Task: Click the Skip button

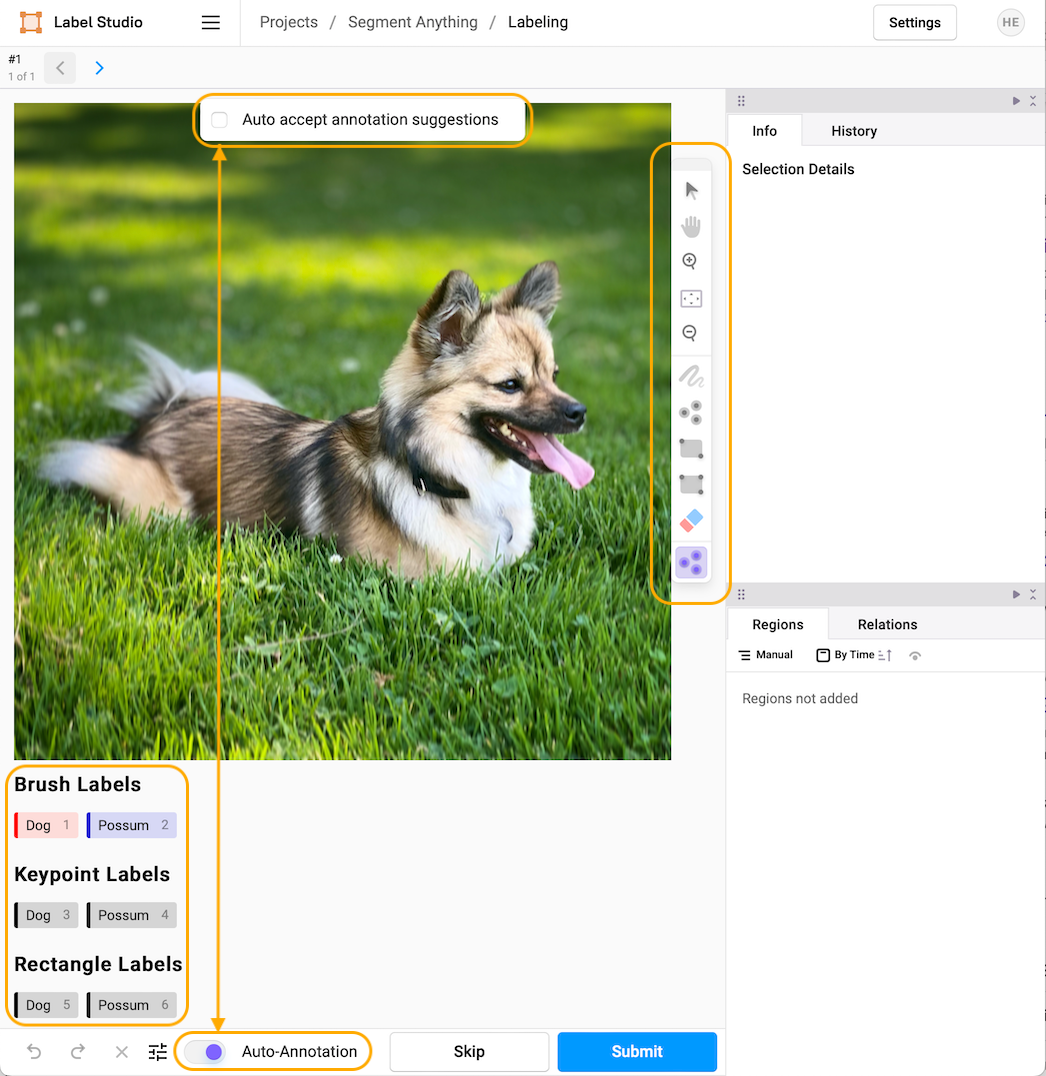Action: click(469, 1052)
